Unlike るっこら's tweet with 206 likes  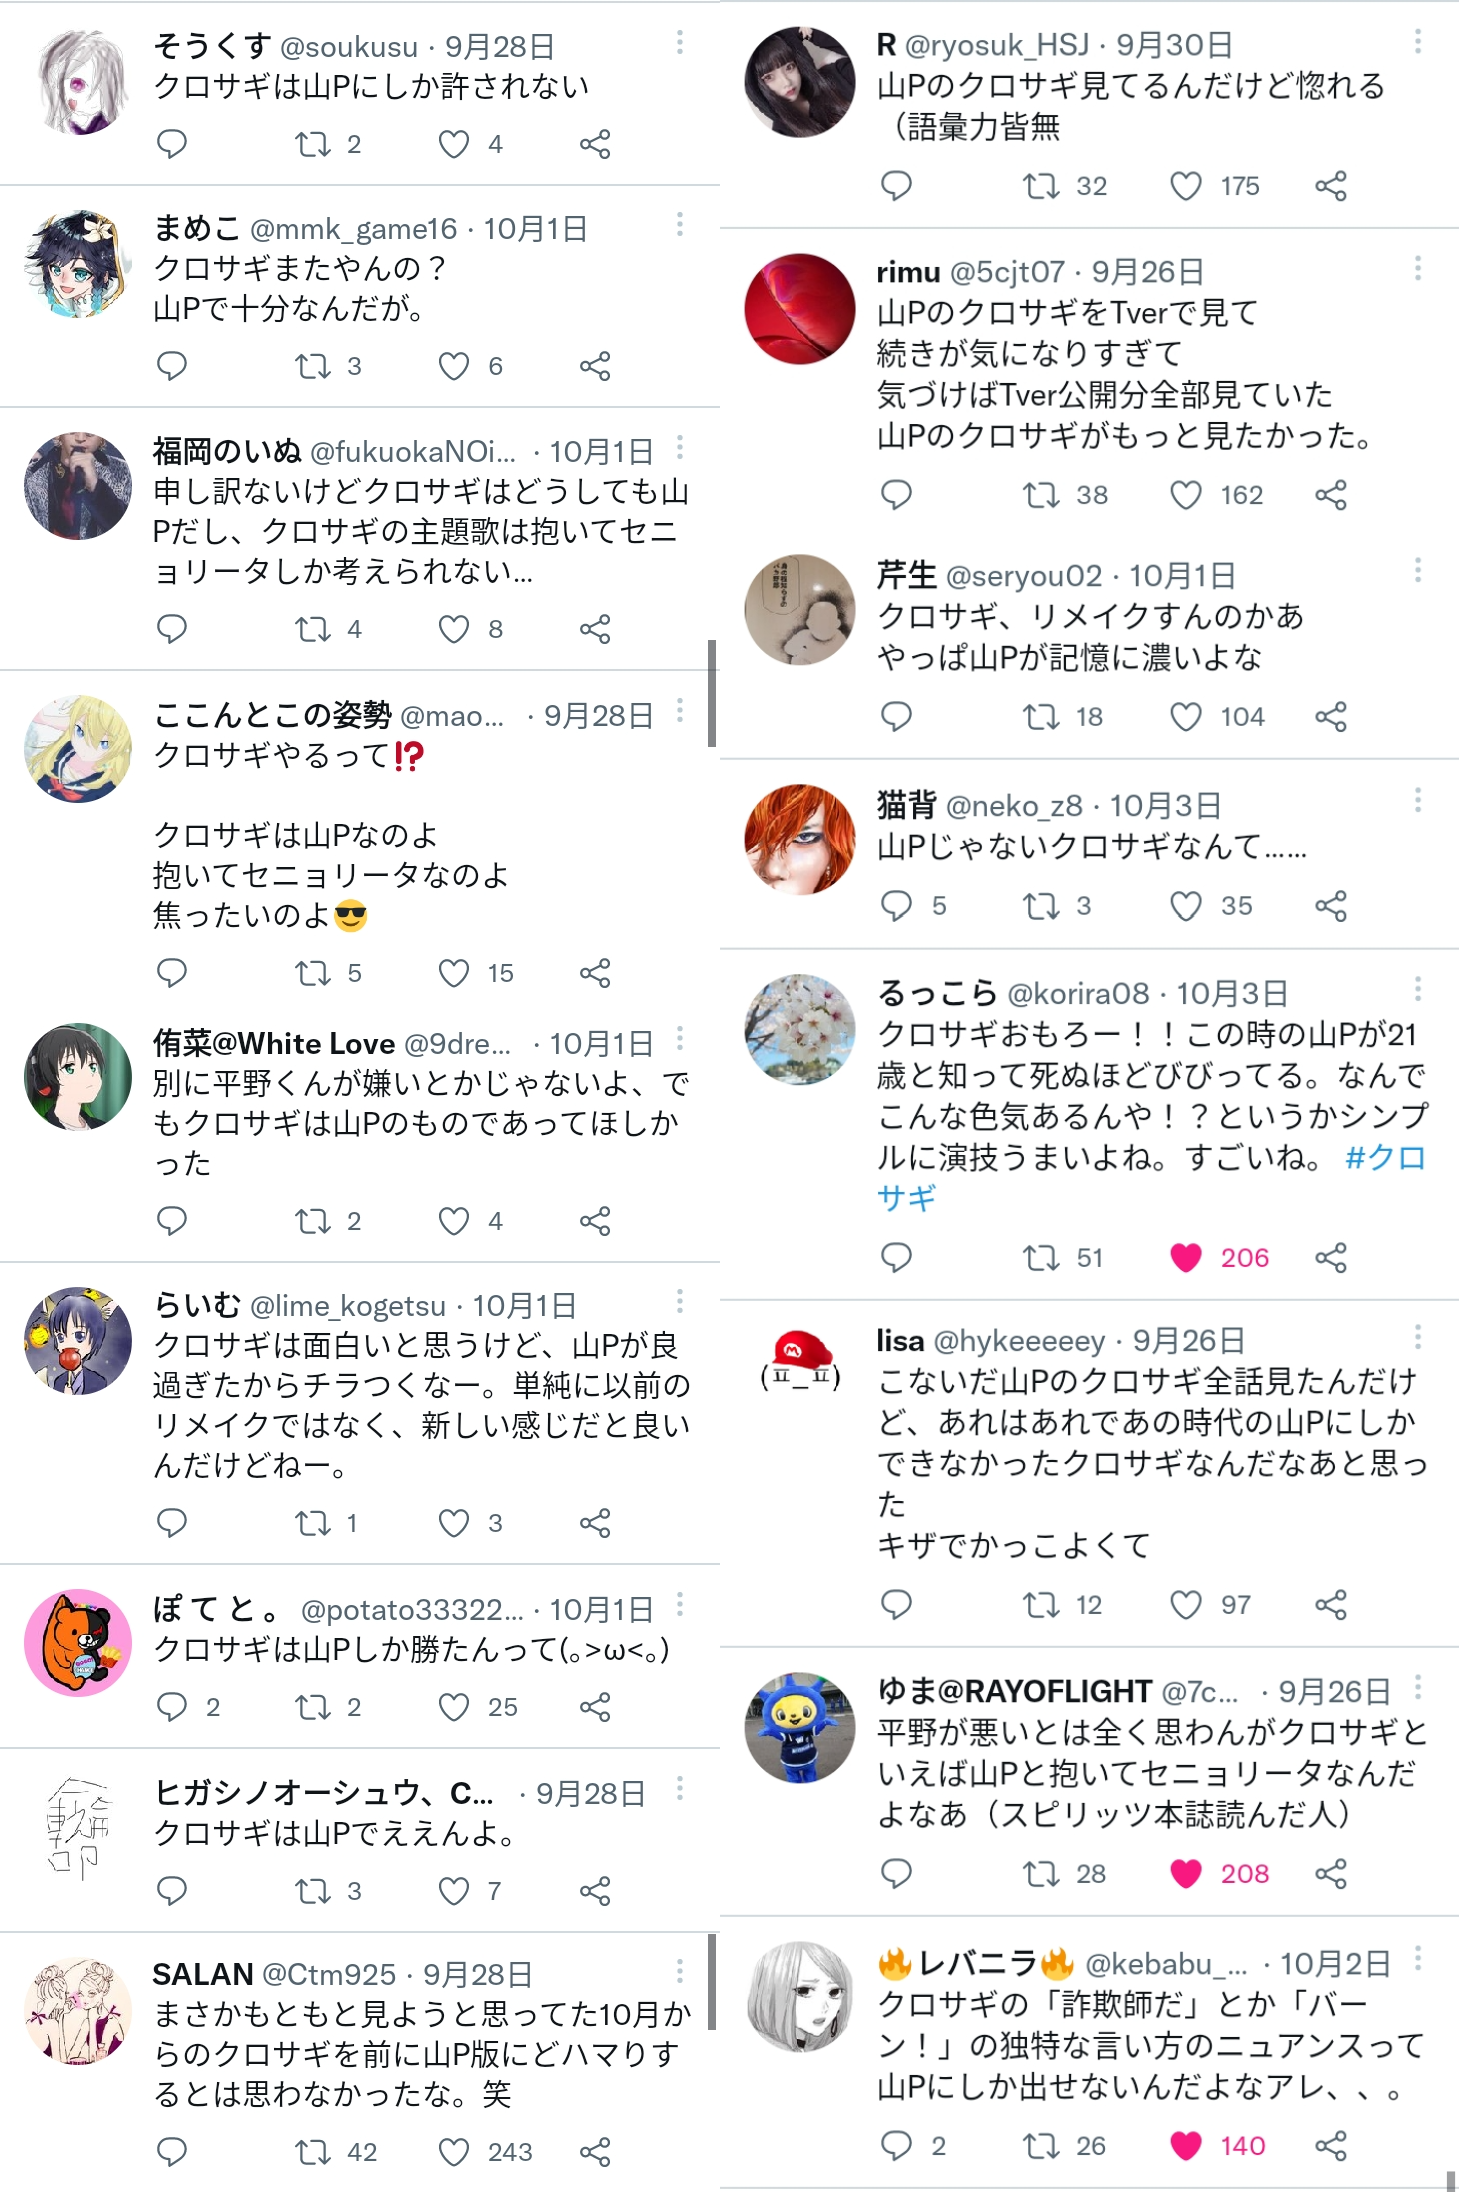[x=1186, y=1258]
